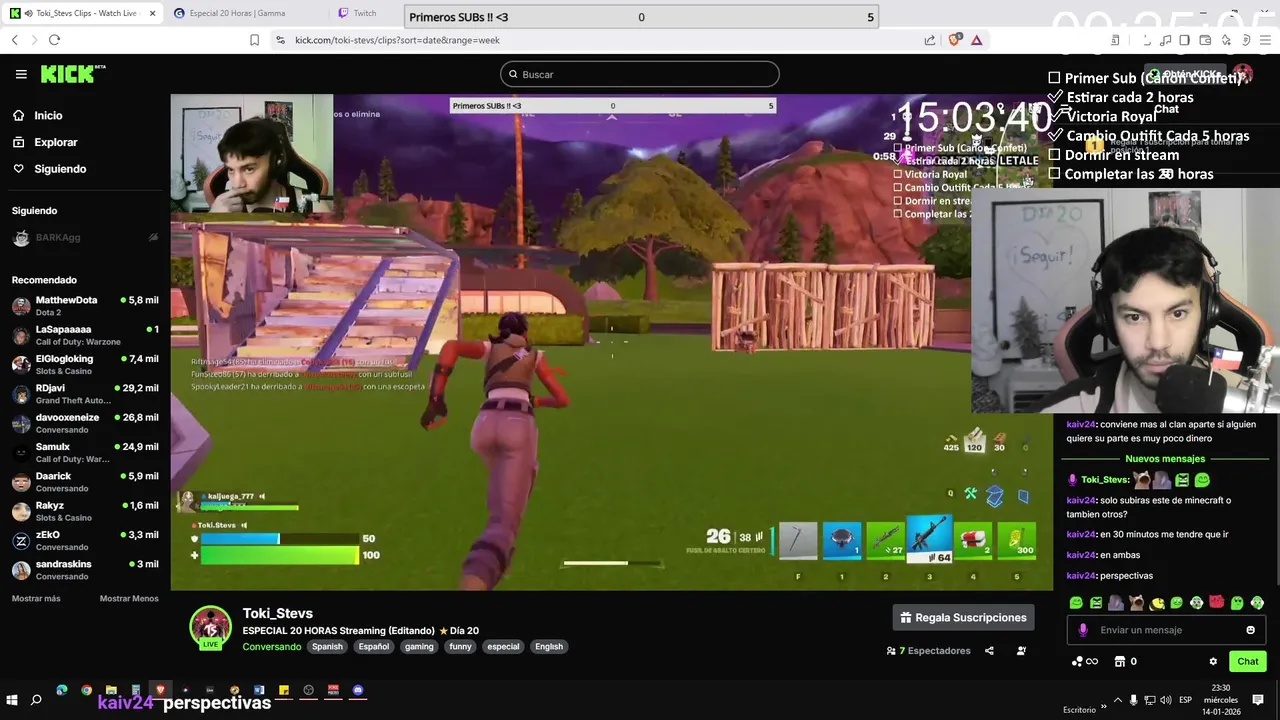Open Windows taskbar search
1280x720 pixels.
37,700
